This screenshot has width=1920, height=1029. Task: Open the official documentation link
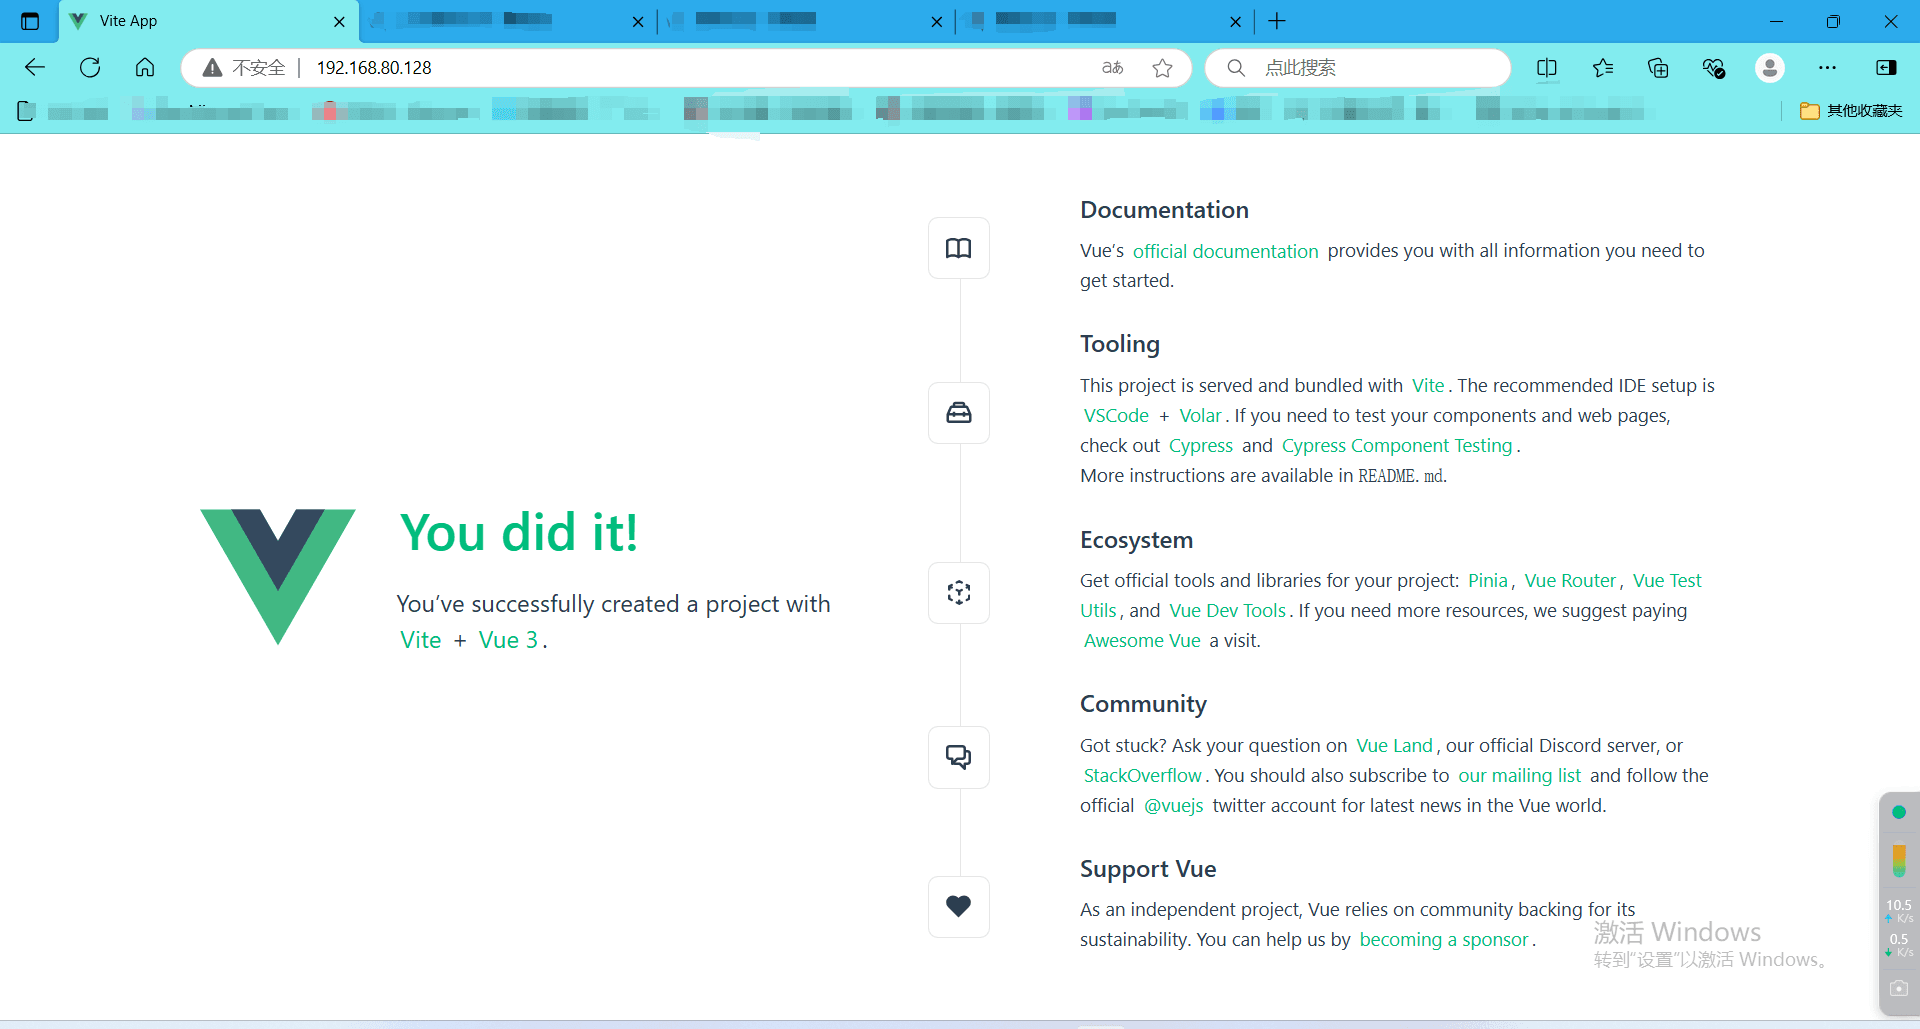coord(1225,251)
